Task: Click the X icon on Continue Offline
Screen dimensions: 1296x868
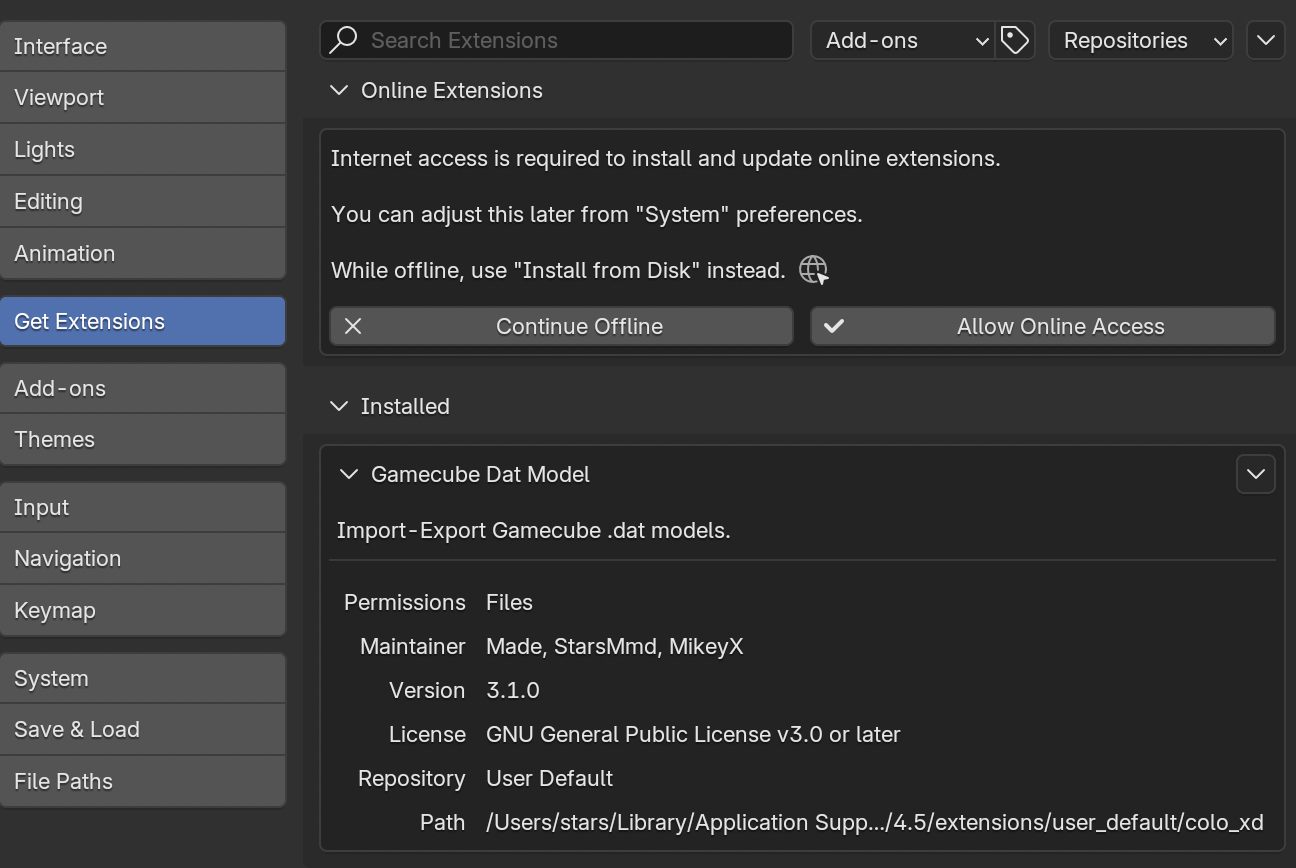Action: (x=352, y=326)
